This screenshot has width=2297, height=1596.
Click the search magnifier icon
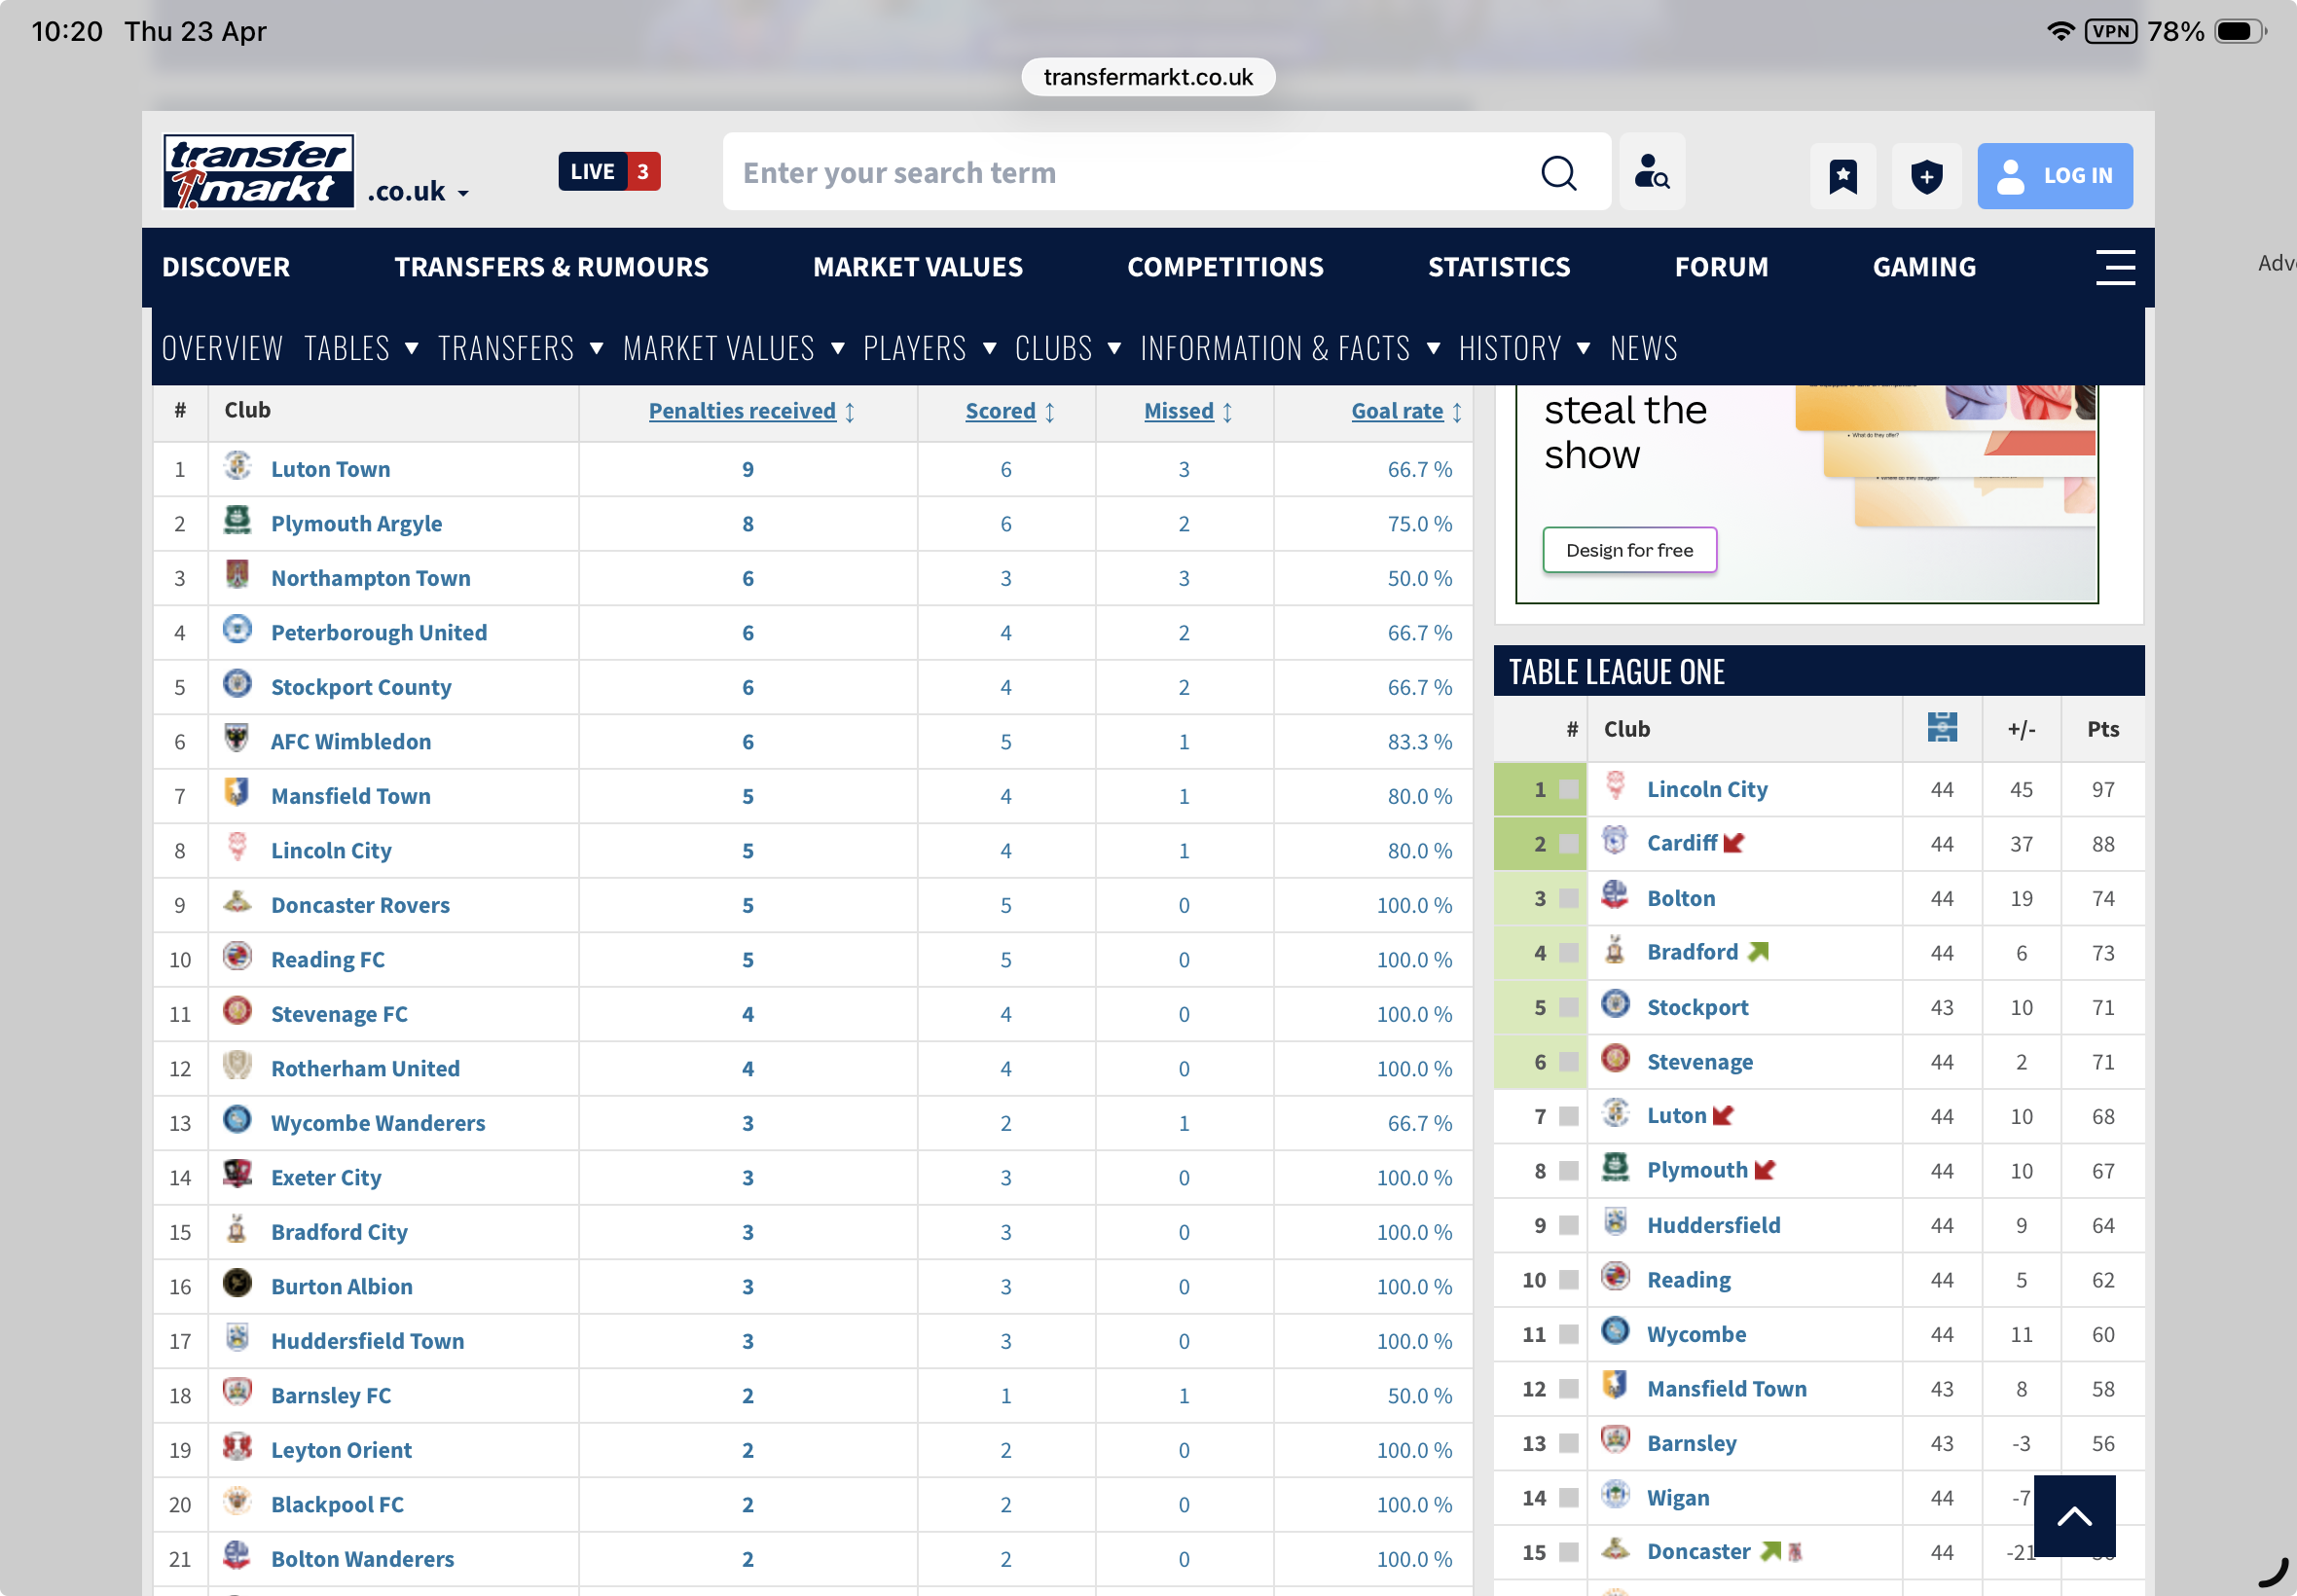[x=1558, y=172]
